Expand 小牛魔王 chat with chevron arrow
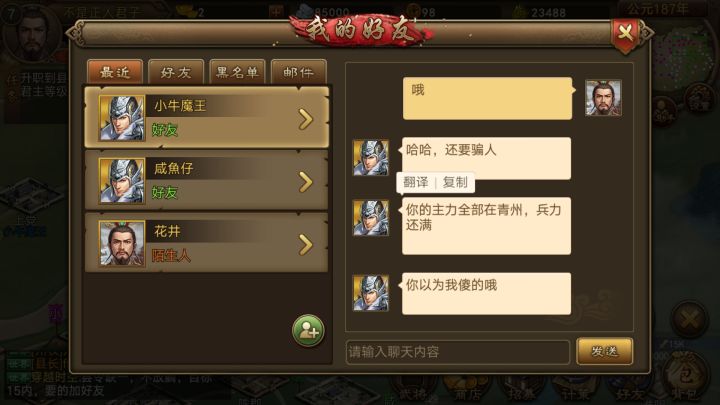 point(305,119)
